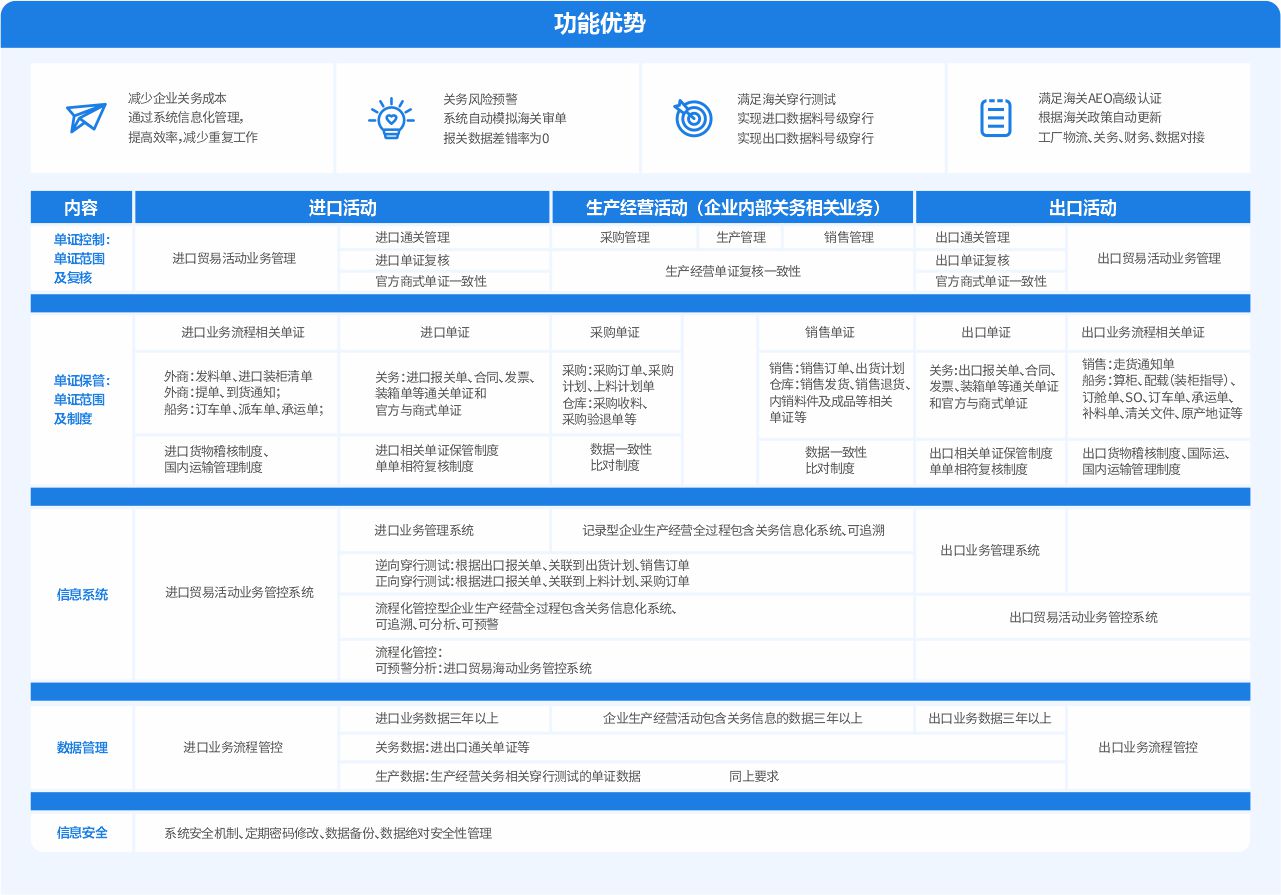Click the 出口业务管理系统 cell
Image resolution: width=1281 pixels, height=895 pixels.
coord(990,550)
